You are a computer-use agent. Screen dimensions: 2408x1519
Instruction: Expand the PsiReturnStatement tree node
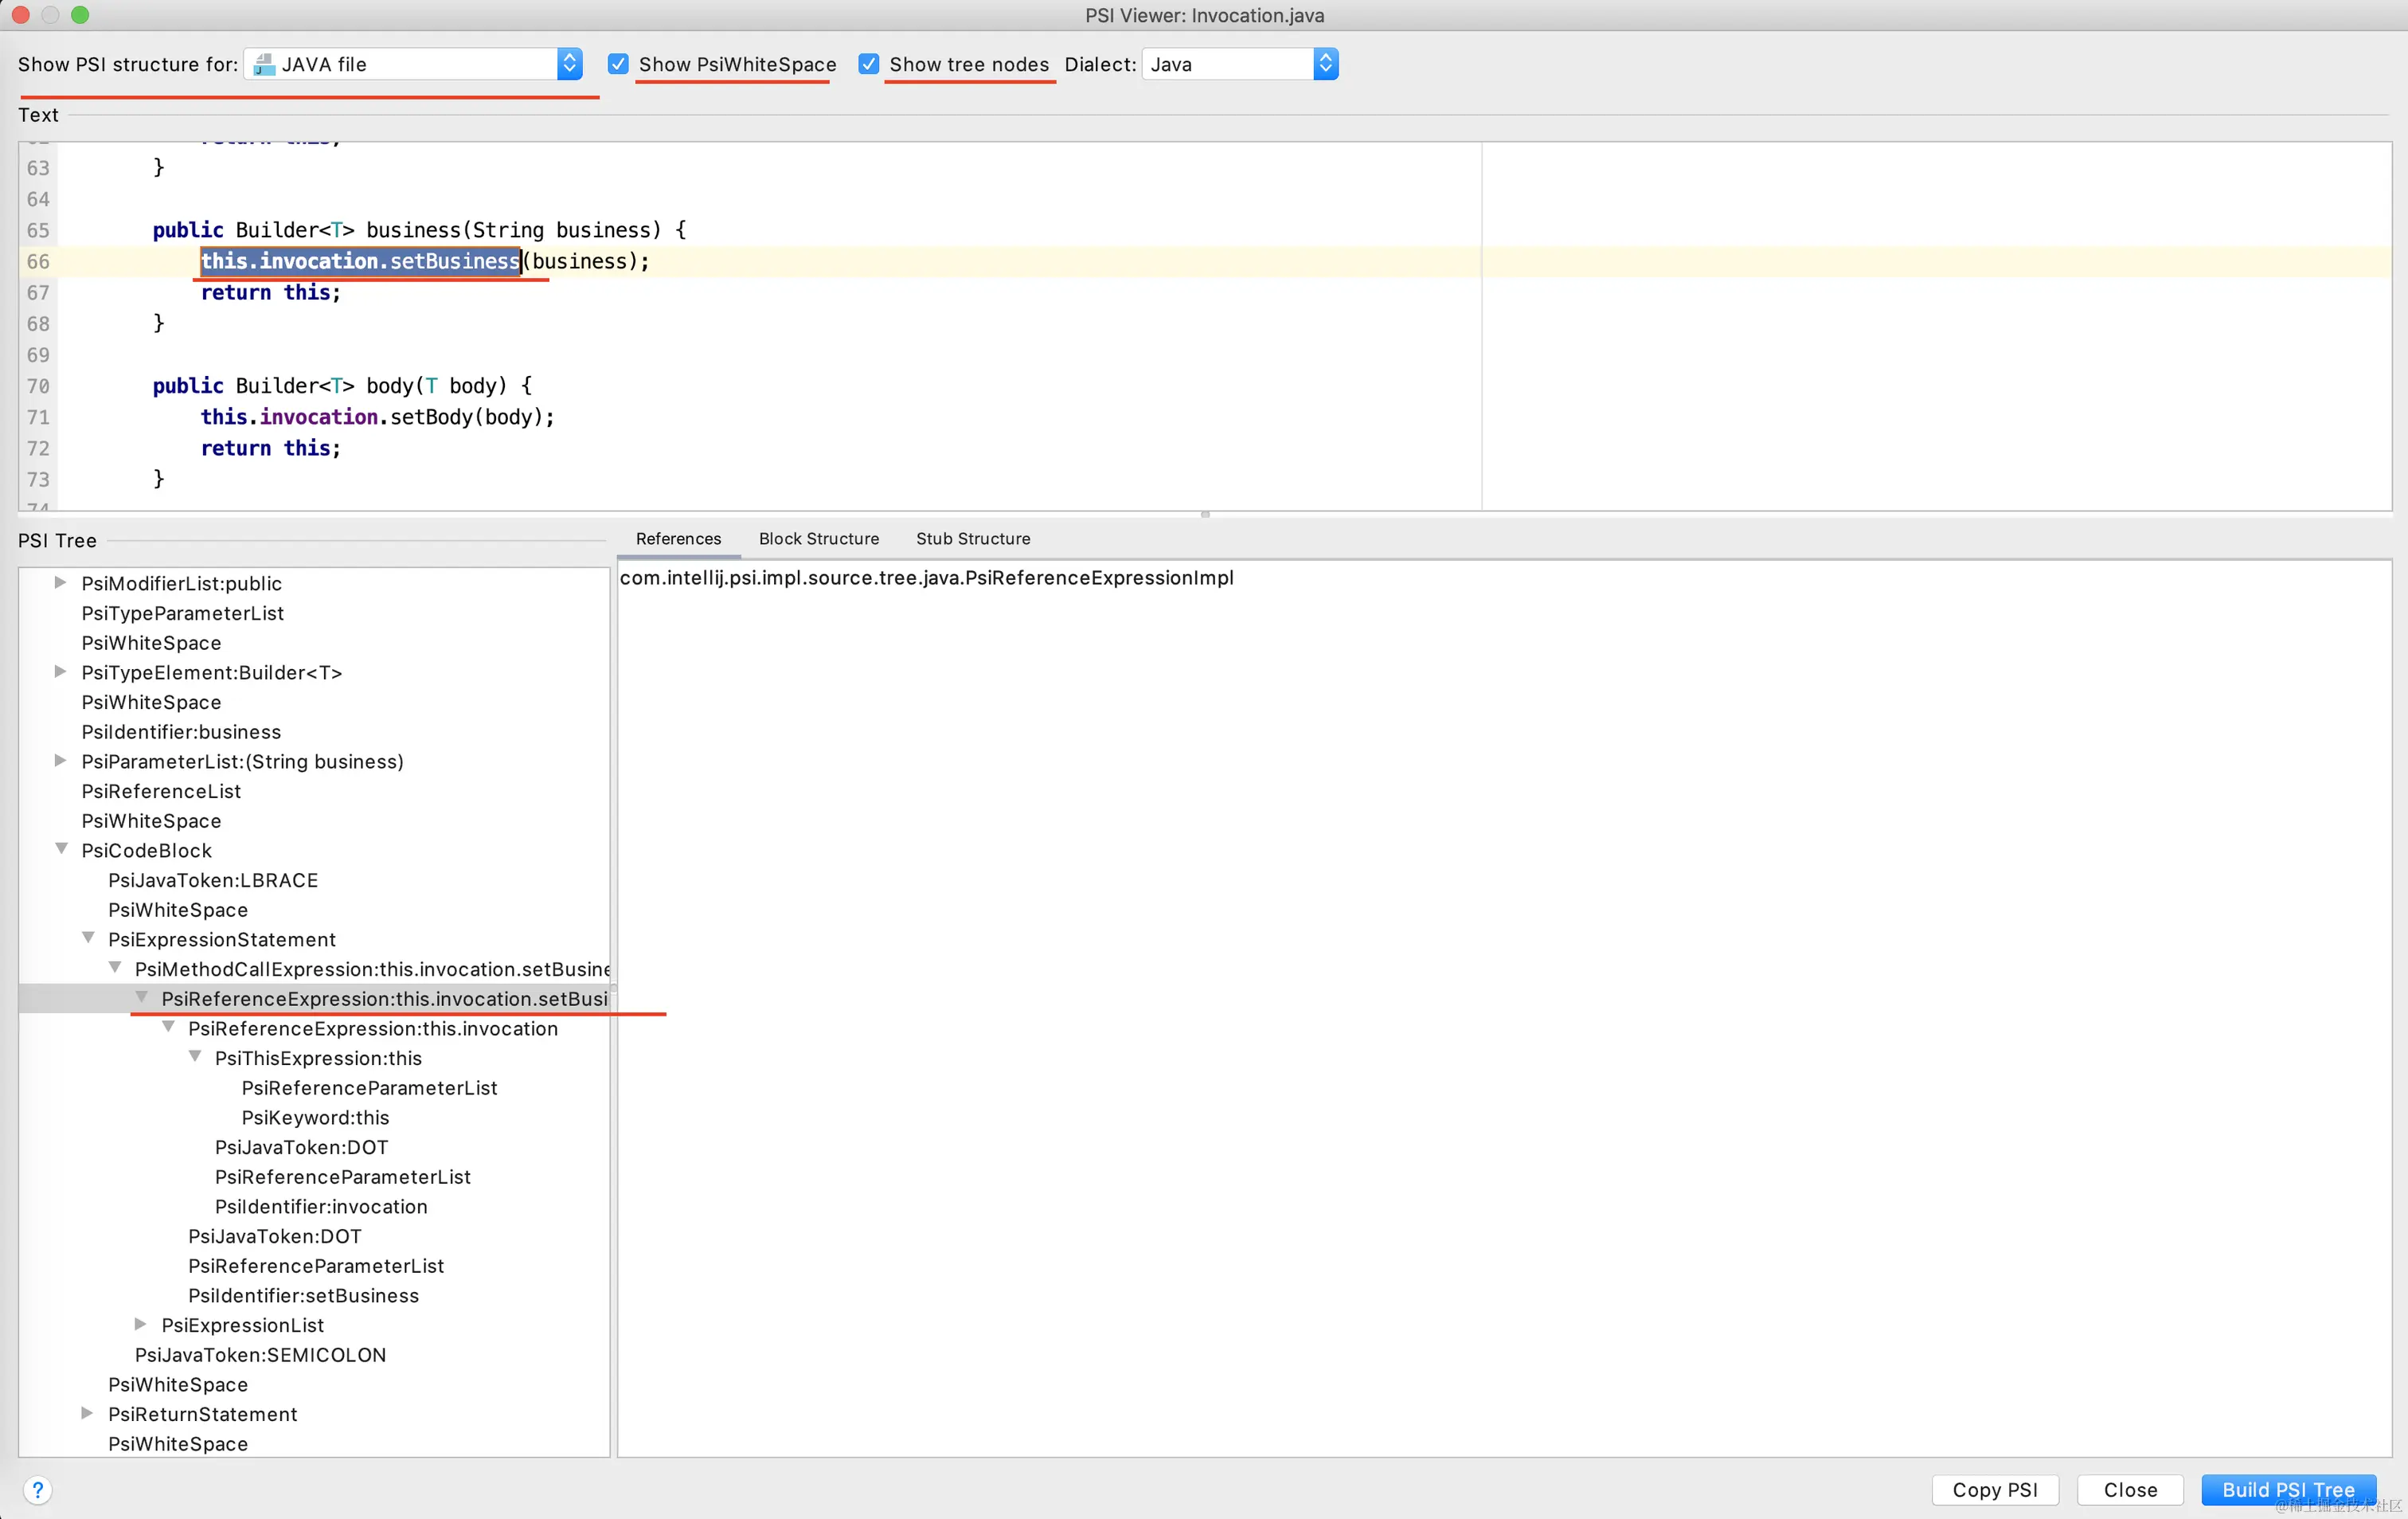pyautogui.click(x=87, y=1414)
